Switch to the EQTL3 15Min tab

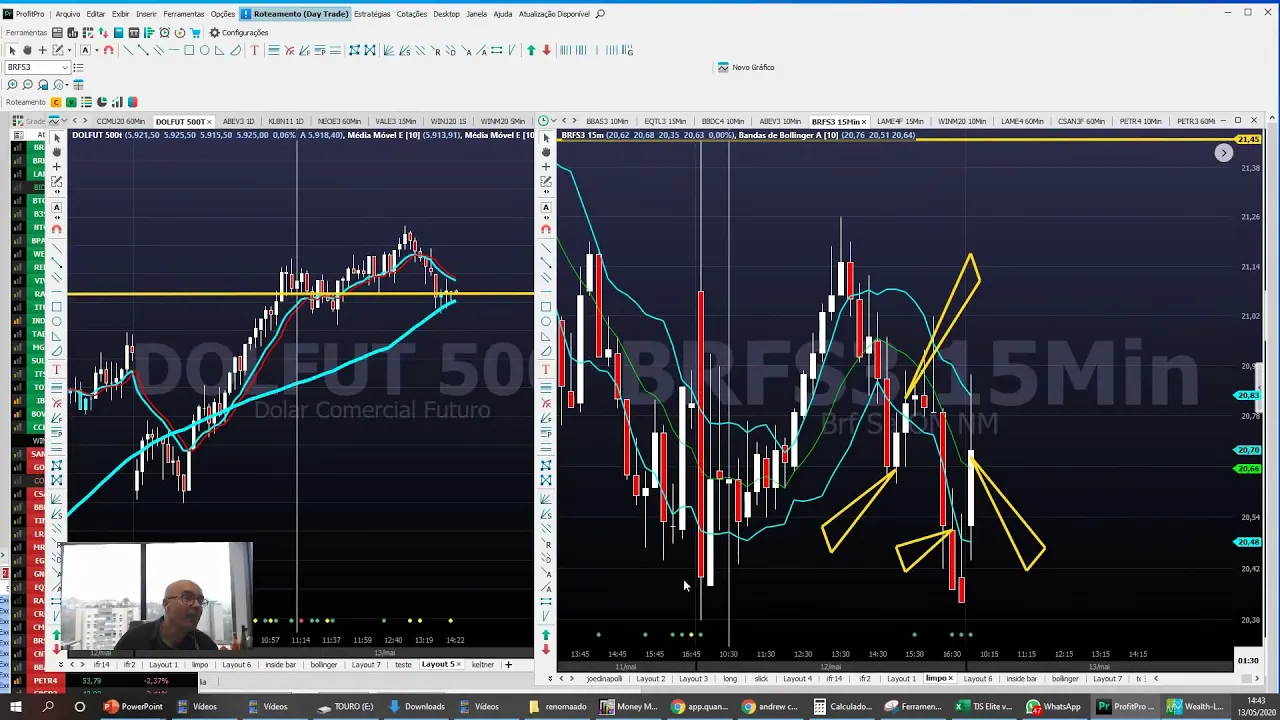coord(665,121)
